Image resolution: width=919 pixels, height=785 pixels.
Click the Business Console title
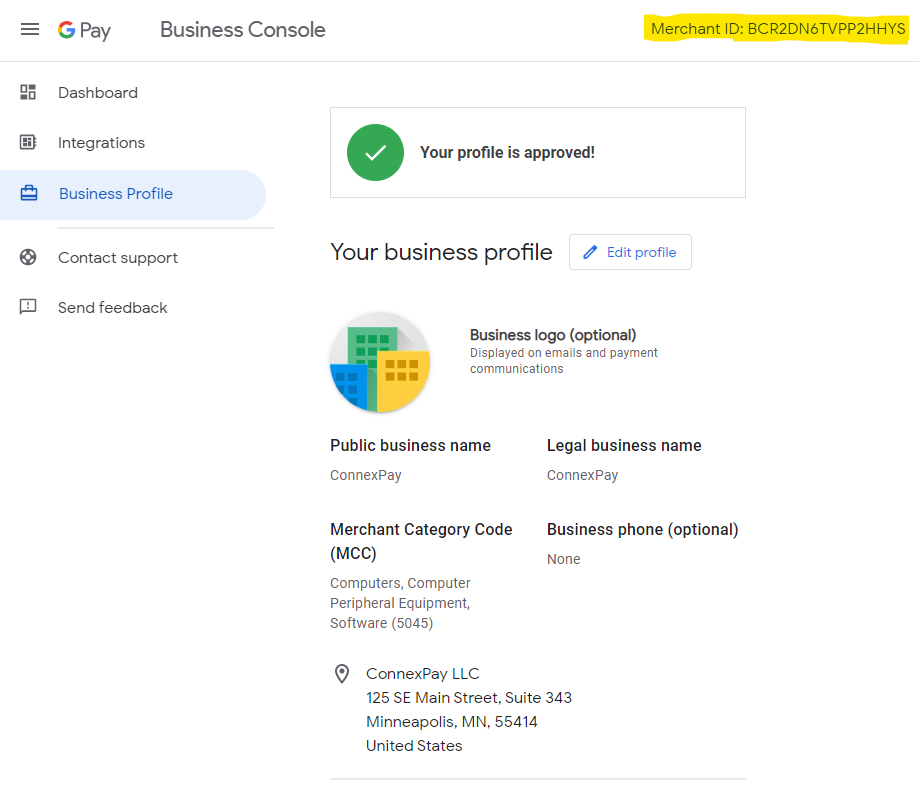pos(243,30)
